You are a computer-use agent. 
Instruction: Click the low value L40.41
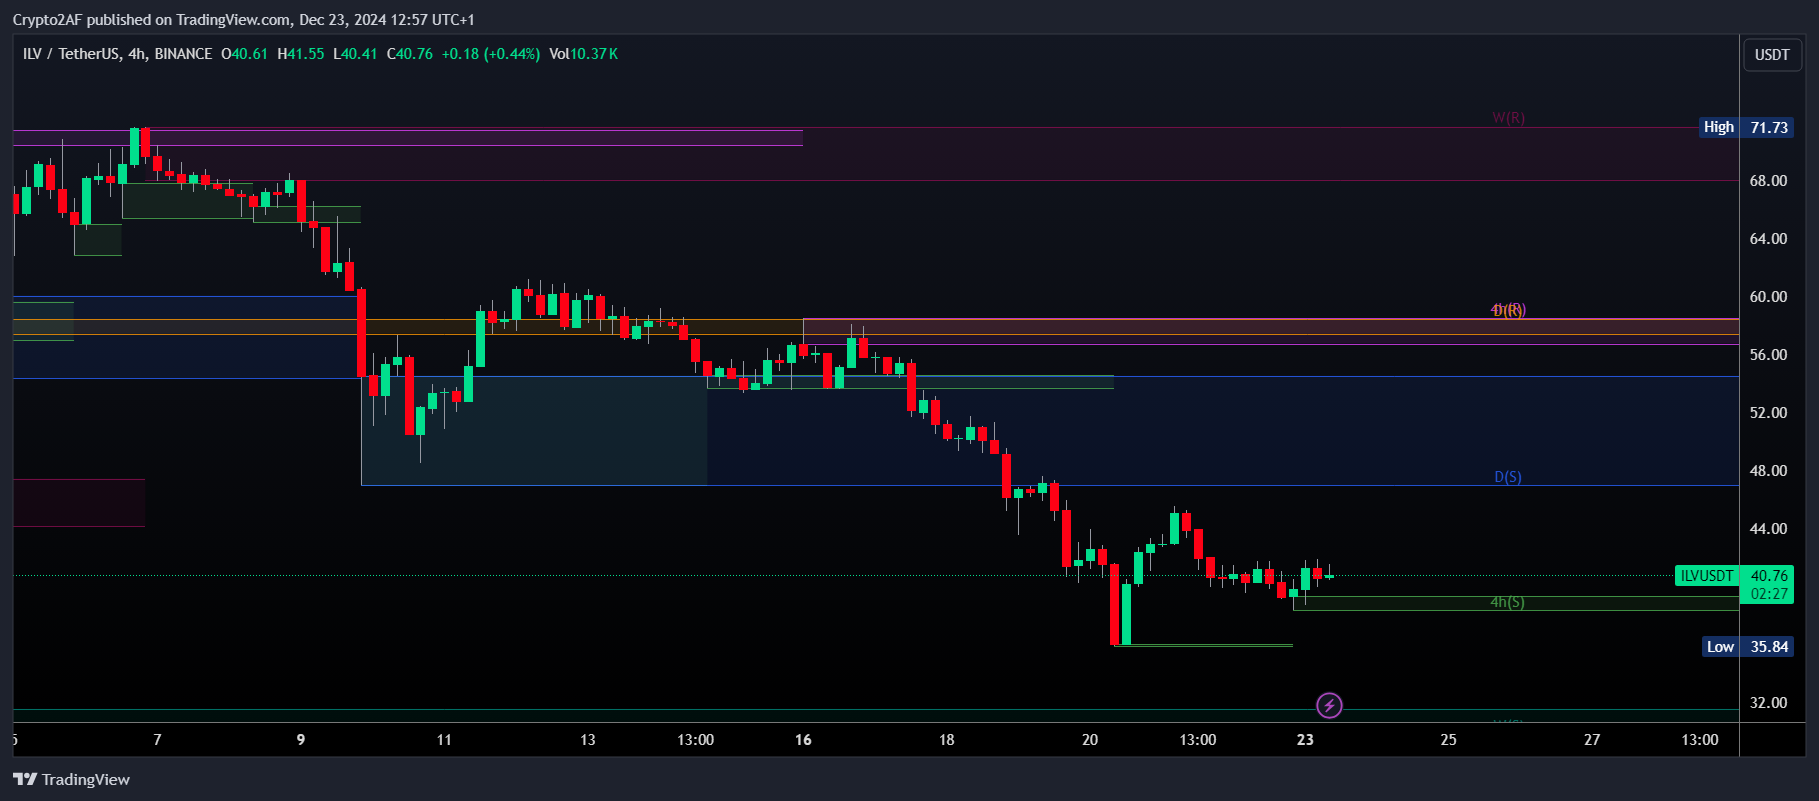point(355,54)
